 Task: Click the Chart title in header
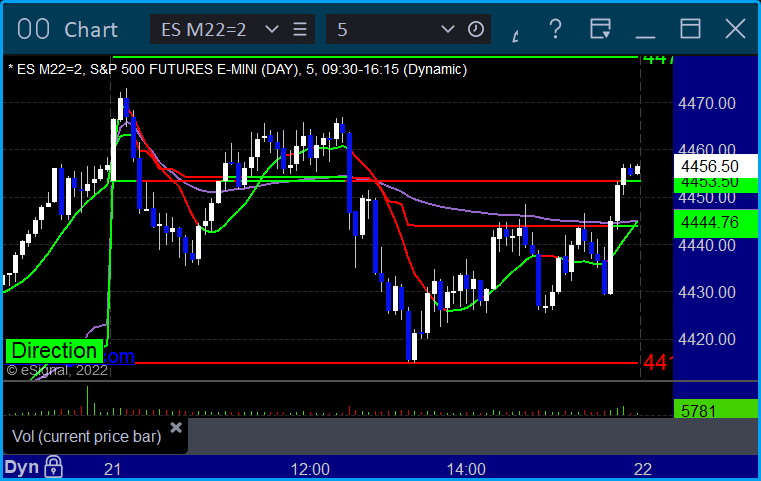point(91,30)
